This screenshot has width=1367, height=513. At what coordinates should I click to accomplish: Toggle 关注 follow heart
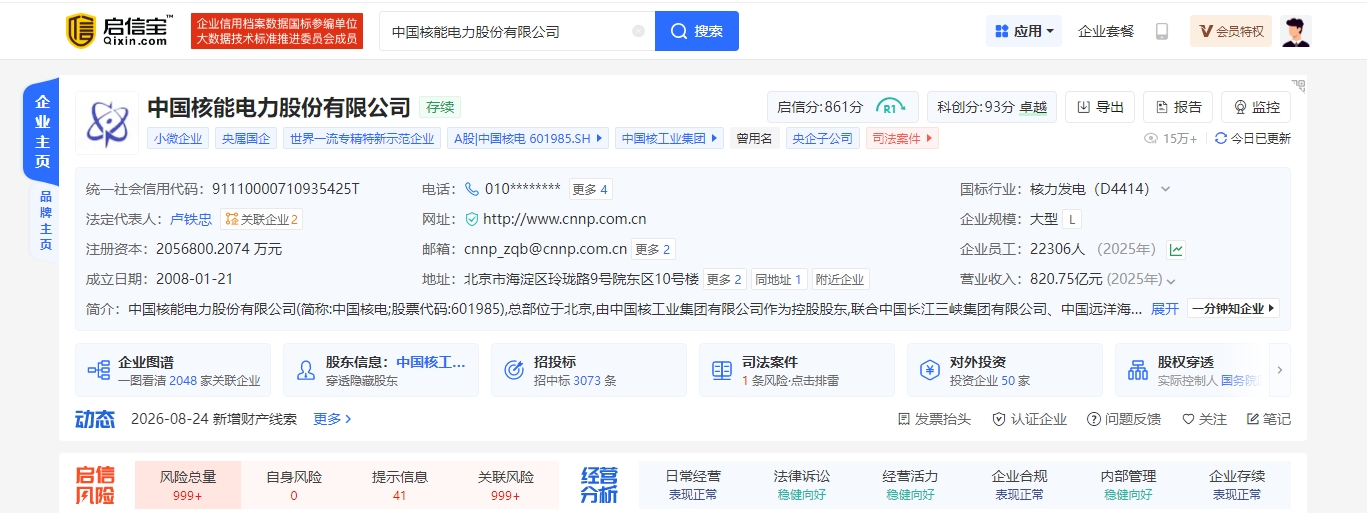pos(1204,419)
